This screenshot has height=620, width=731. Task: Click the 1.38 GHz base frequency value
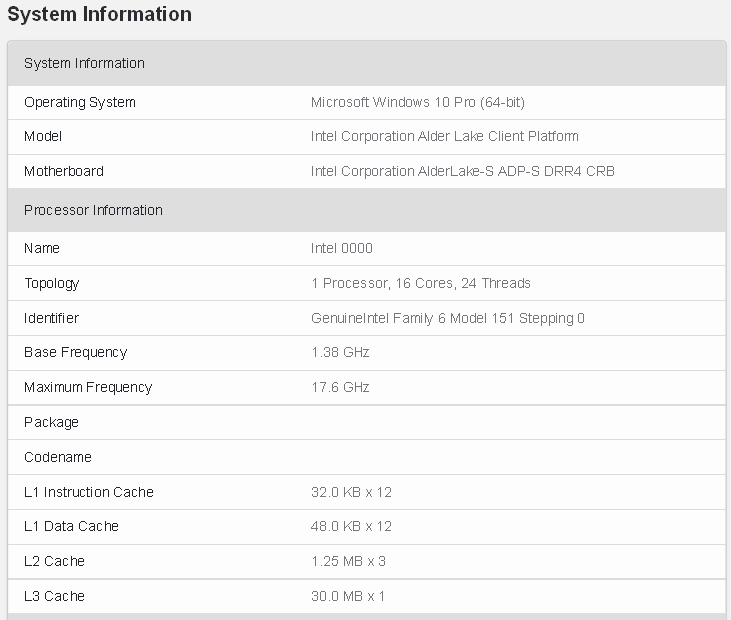(340, 352)
